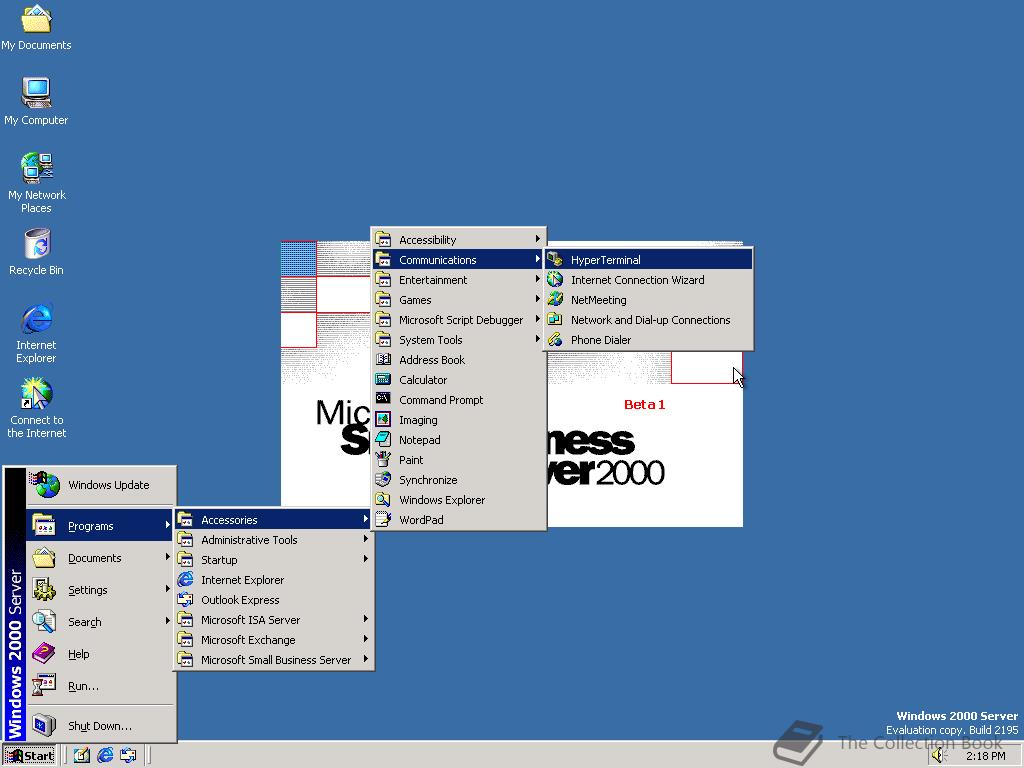Viewport: 1024px width, 768px height.
Task: Click the HyperTerminal icon in Communications submenu
Action: pos(555,259)
